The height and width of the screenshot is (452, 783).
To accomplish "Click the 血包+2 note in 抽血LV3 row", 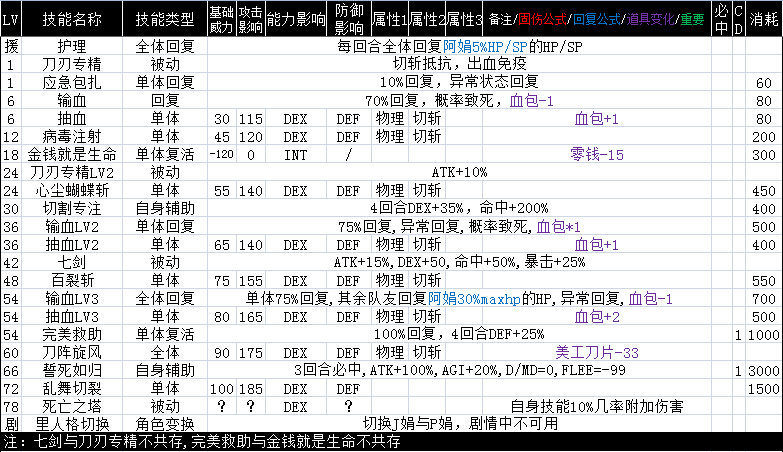I will (597, 317).
